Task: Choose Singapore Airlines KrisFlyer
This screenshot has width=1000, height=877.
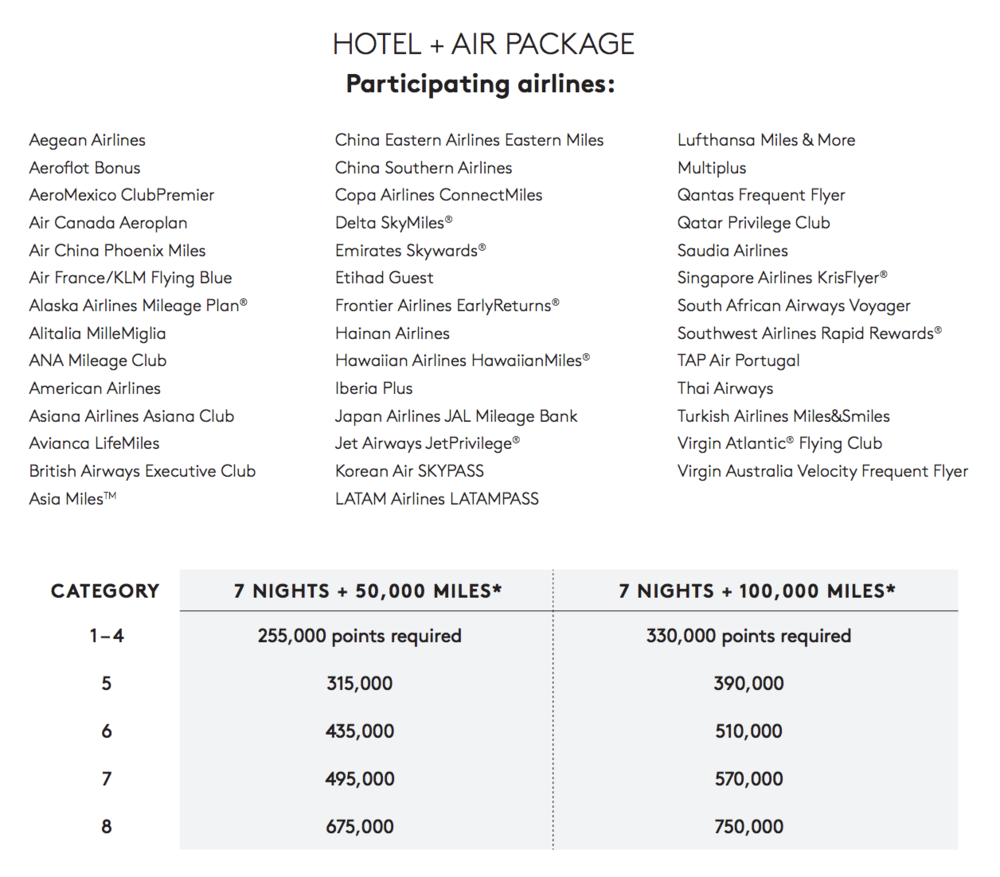Action: [x=782, y=278]
